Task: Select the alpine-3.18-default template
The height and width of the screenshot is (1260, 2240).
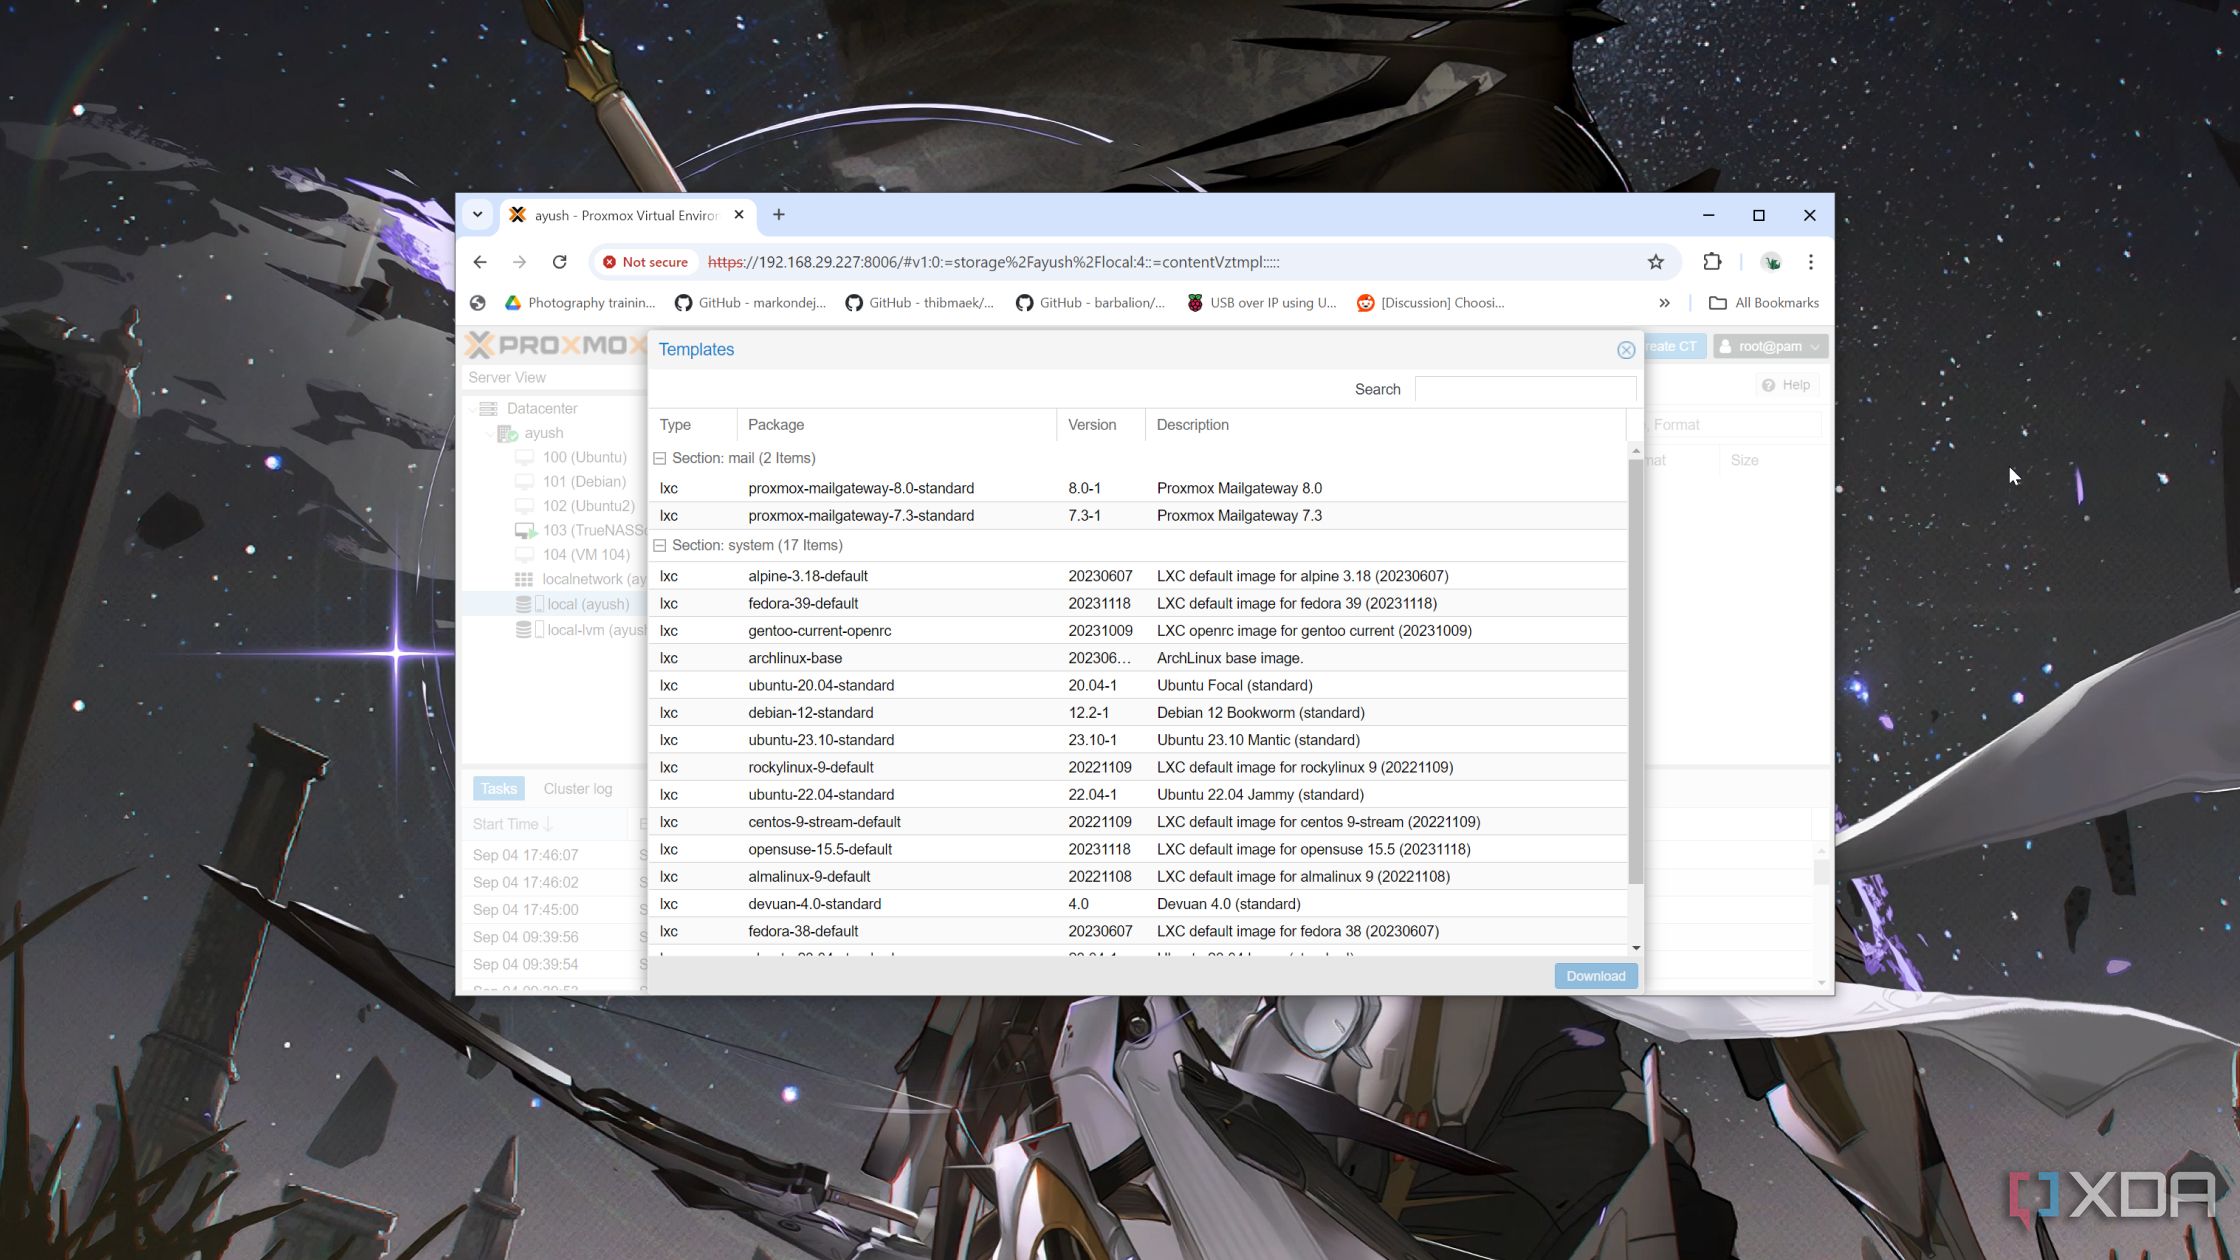Action: pos(1138,576)
